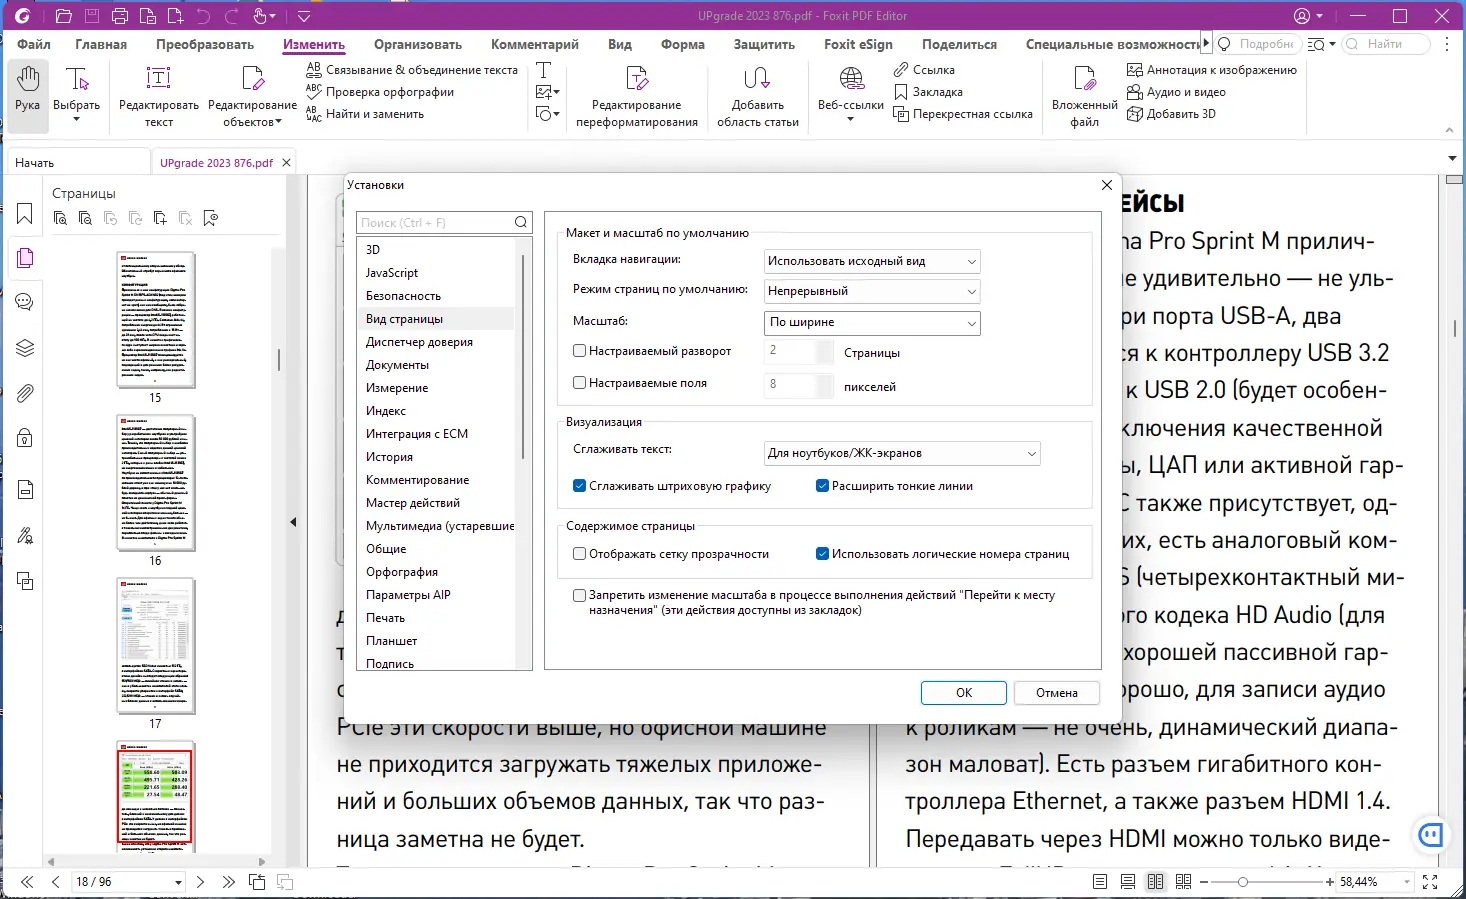Open the Файл menu
The width and height of the screenshot is (1466, 899).
[34, 44]
